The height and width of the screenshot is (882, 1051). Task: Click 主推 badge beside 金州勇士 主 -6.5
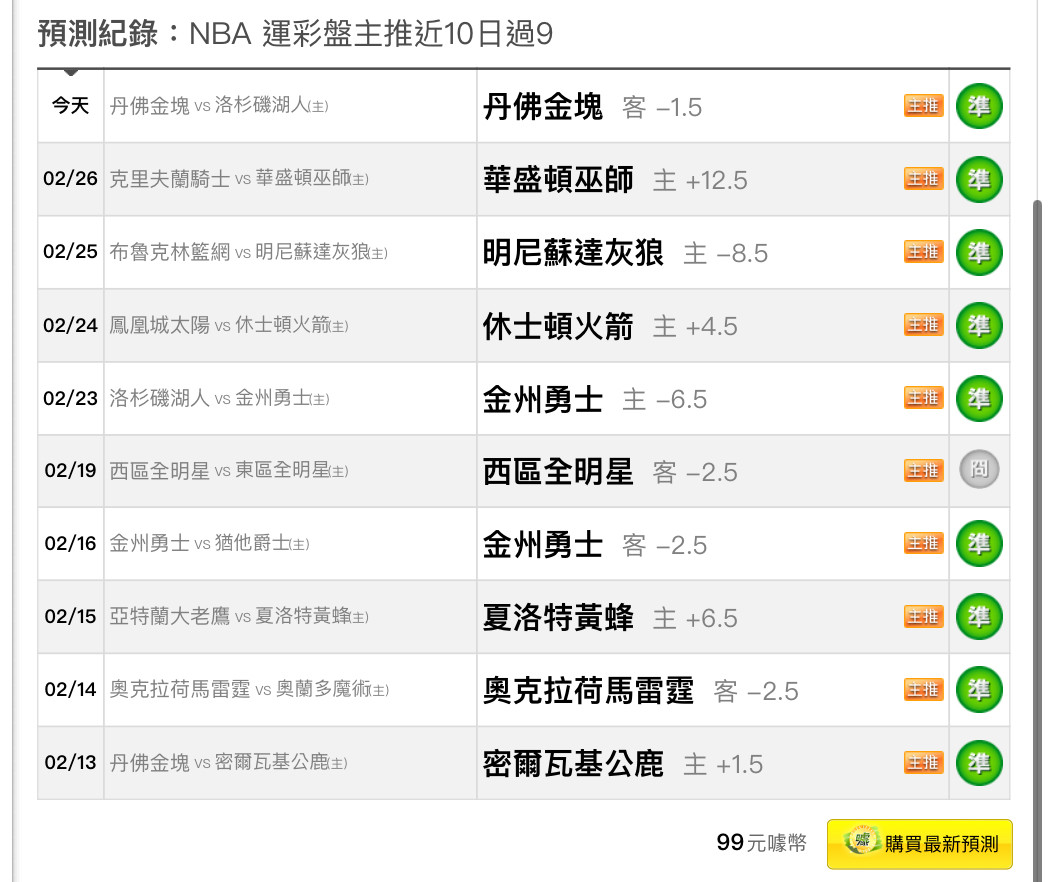point(924,398)
